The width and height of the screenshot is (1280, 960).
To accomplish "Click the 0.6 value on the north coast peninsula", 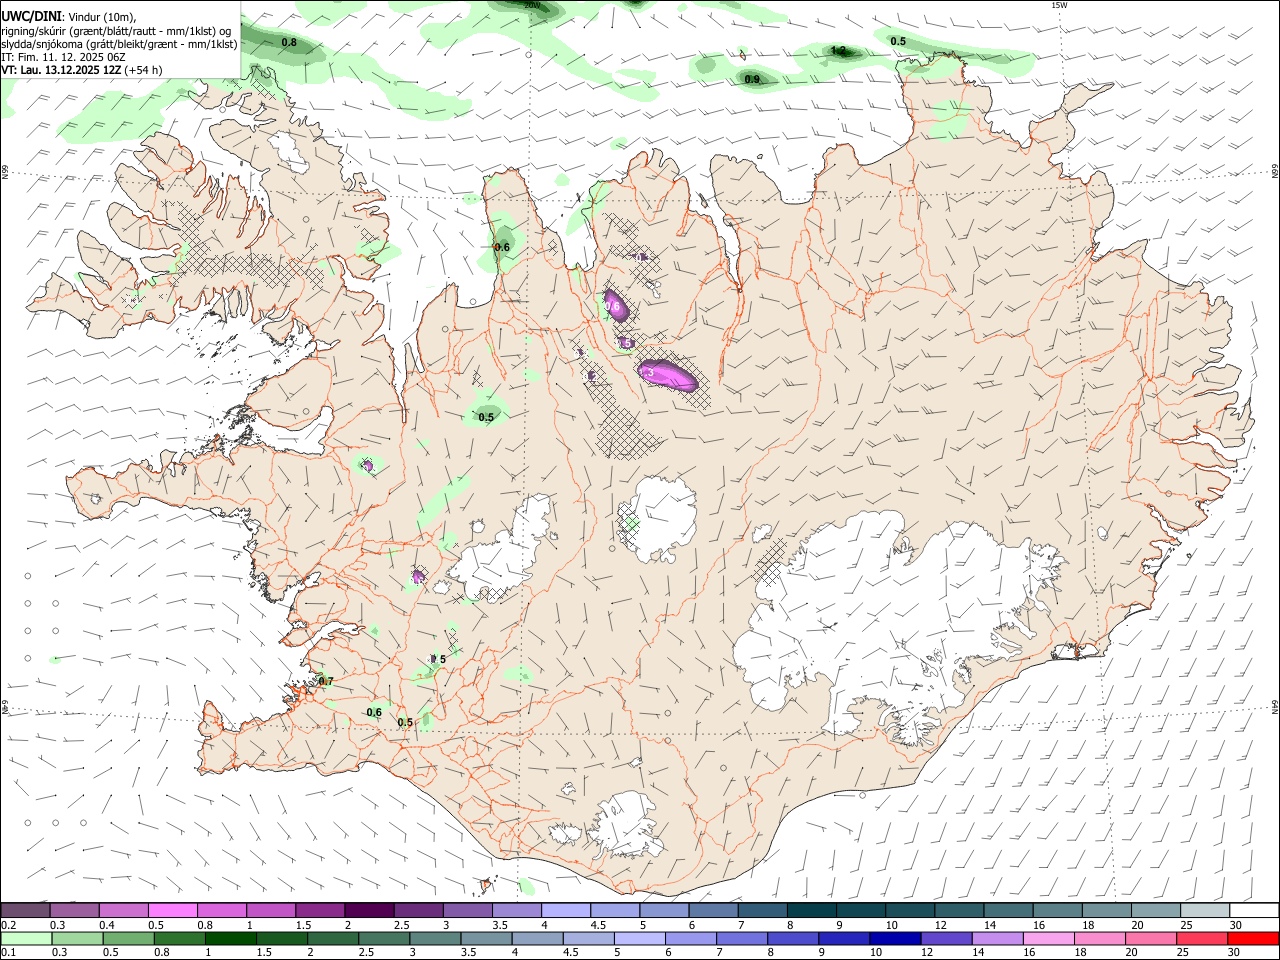I will coord(502,247).
